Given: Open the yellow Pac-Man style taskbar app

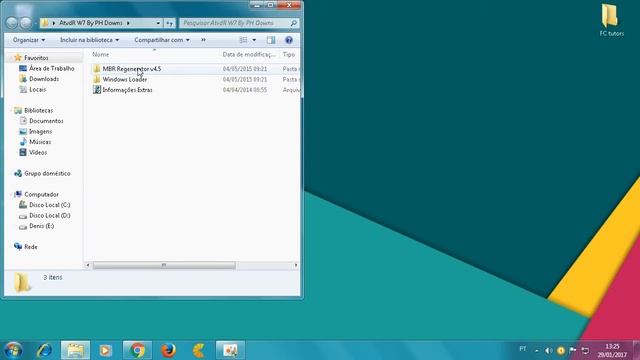Looking at the screenshot, I should [x=199, y=350].
